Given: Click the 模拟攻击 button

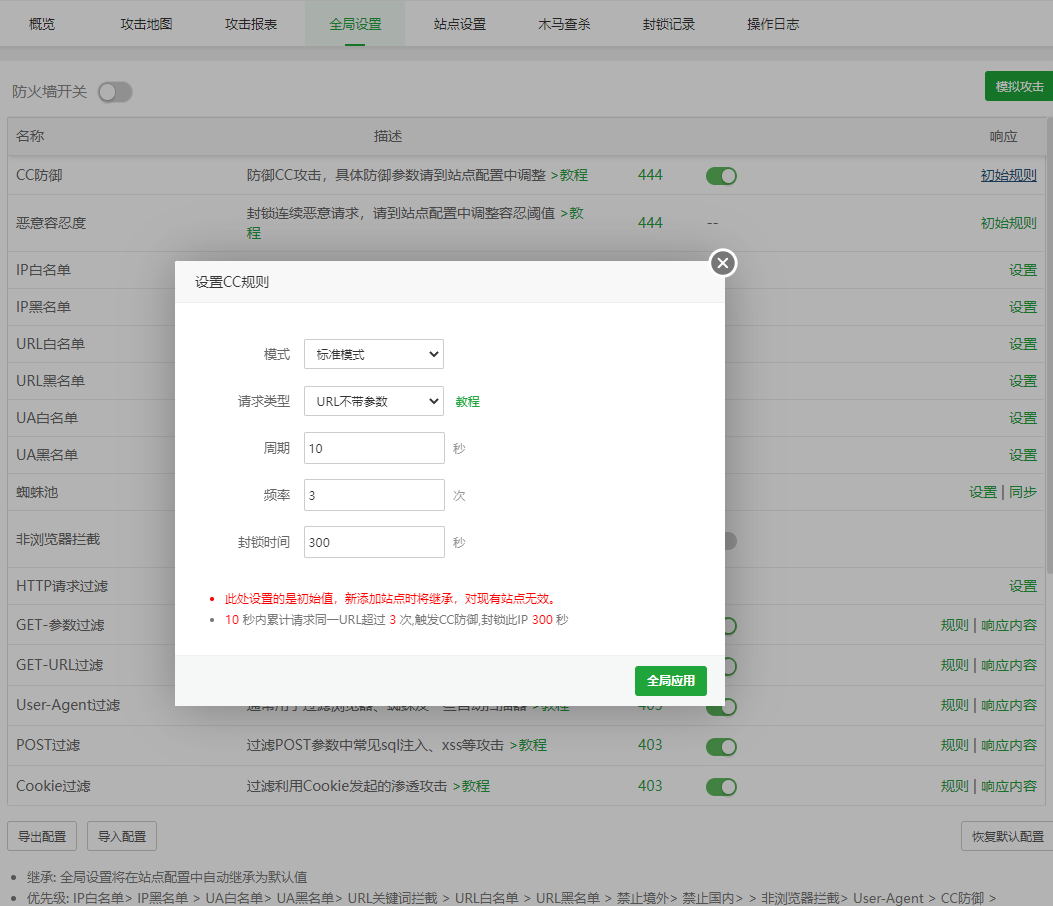Looking at the screenshot, I should pyautogui.click(x=1019, y=86).
